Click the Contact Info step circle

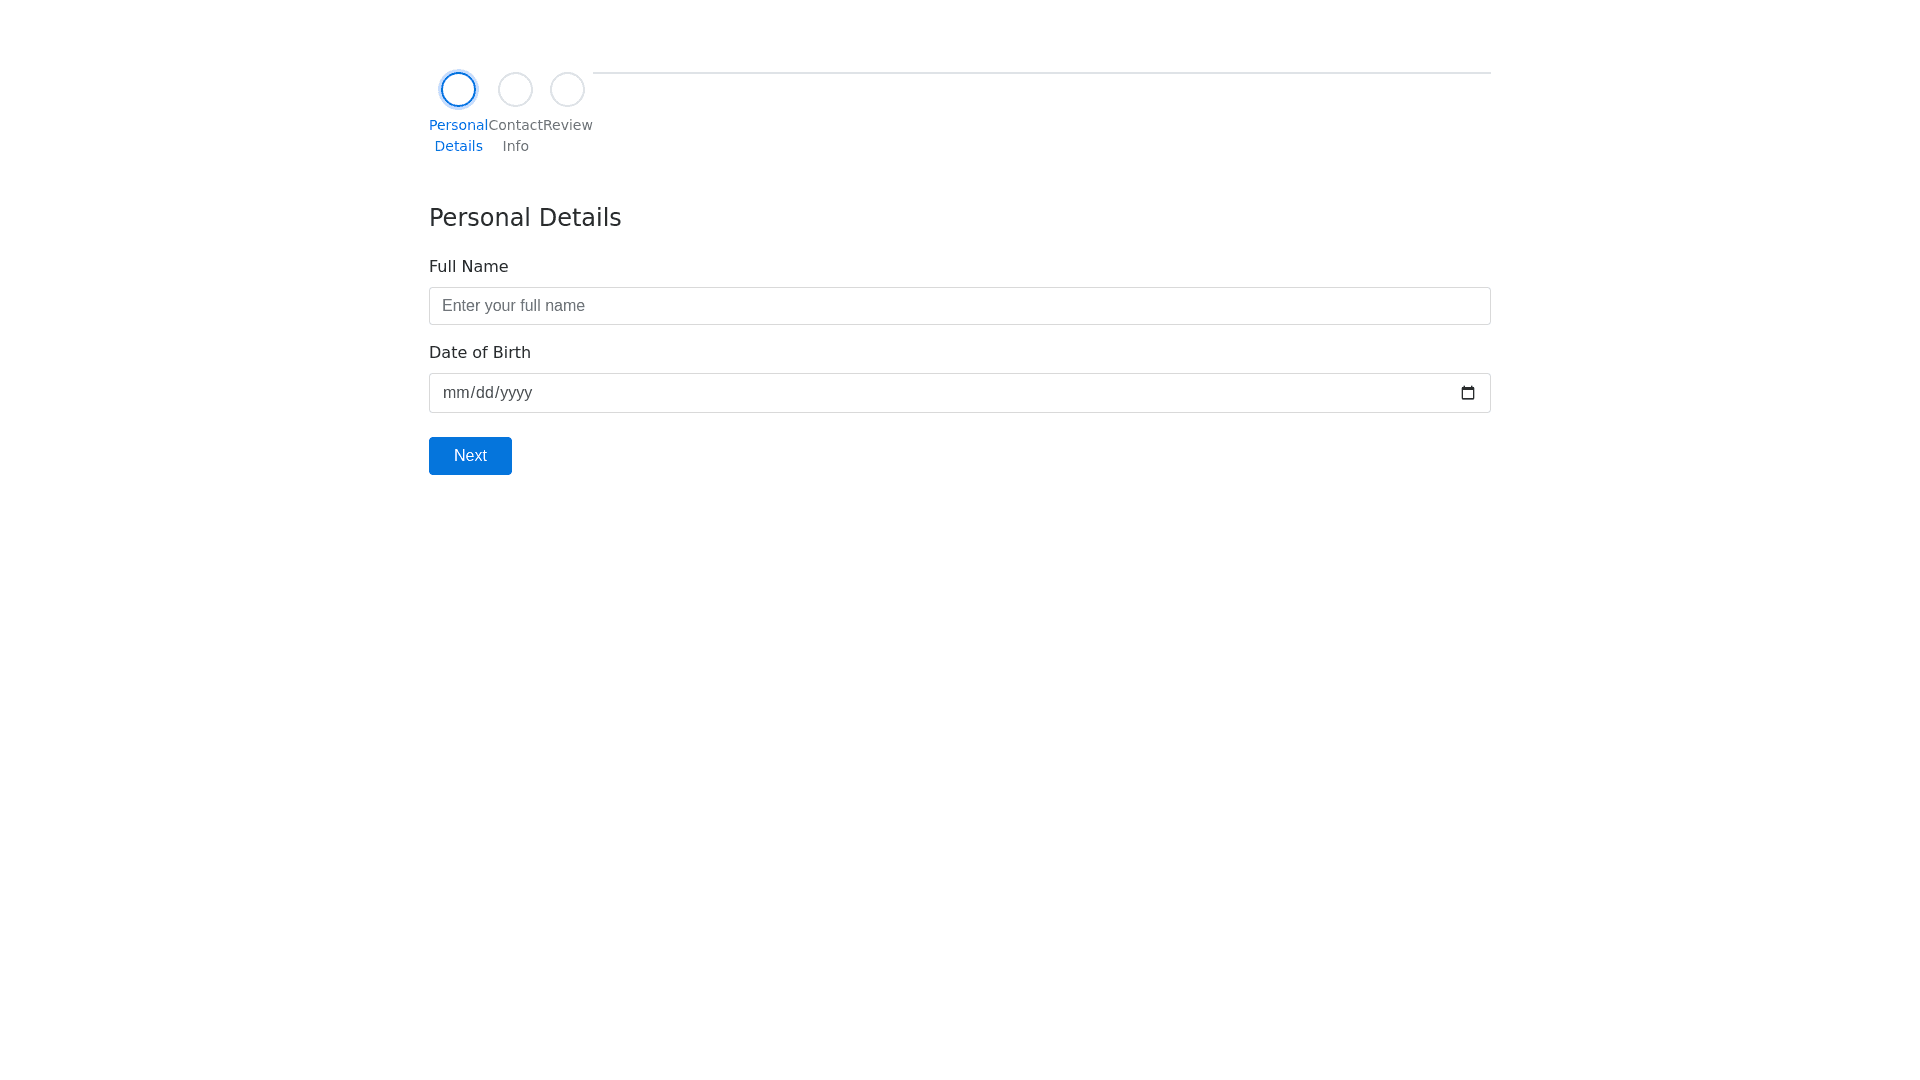coord(515,90)
